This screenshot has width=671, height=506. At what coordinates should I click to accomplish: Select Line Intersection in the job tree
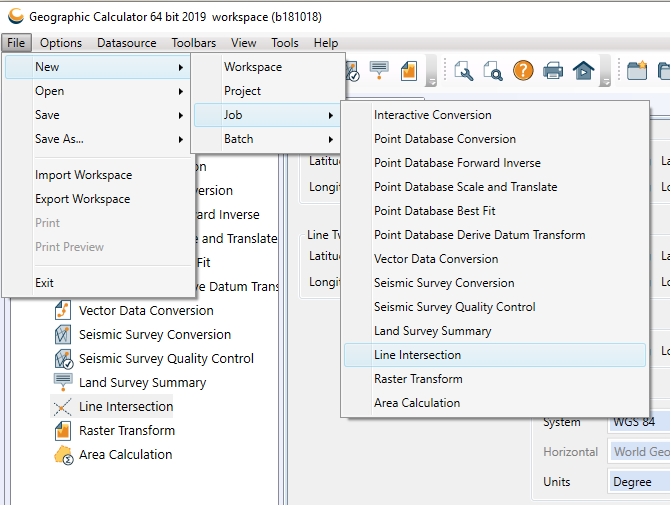click(126, 406)
